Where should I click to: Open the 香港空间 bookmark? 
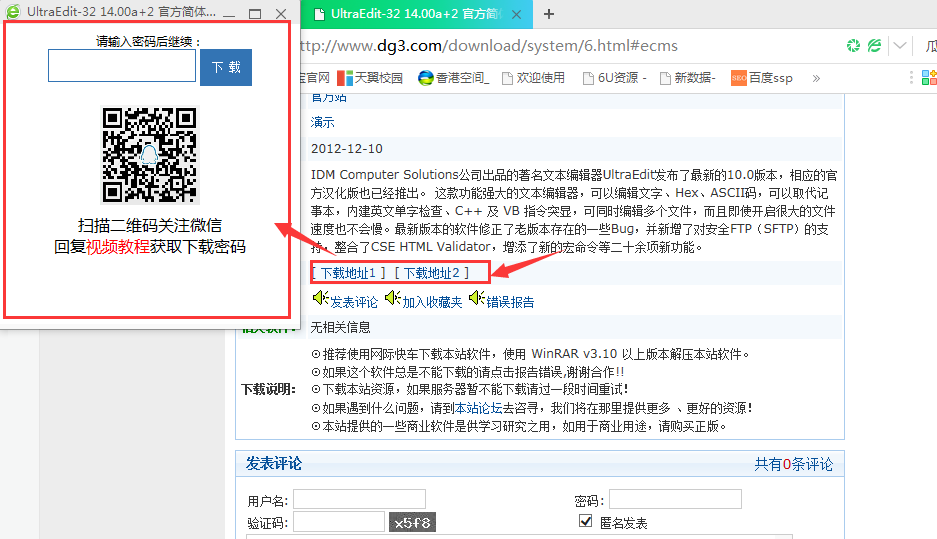tap(454, 78)
